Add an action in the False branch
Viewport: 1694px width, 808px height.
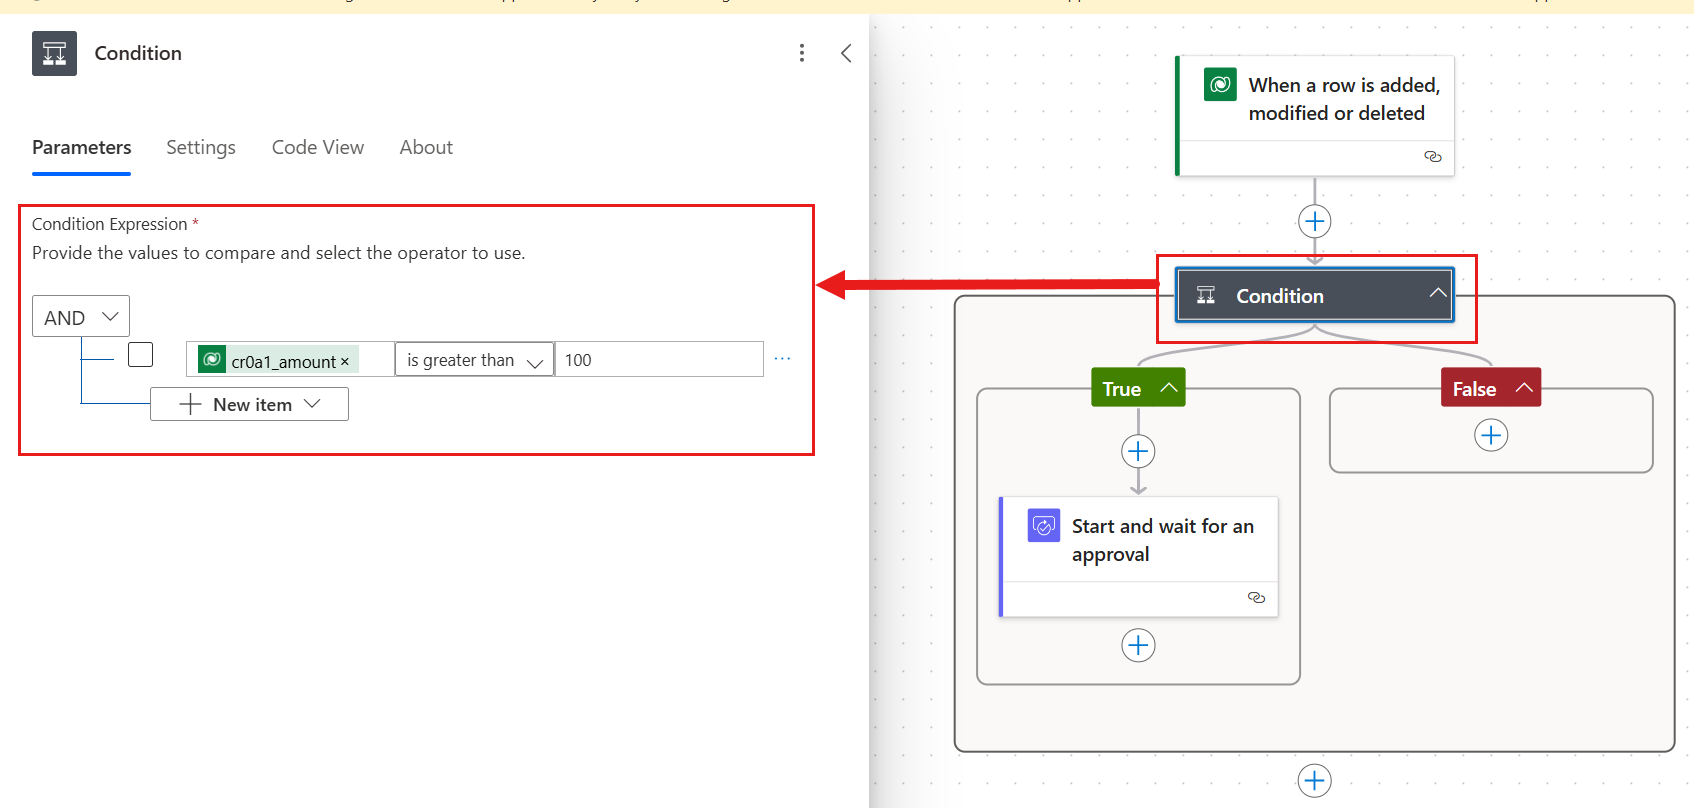click(x=1490, y=435)
